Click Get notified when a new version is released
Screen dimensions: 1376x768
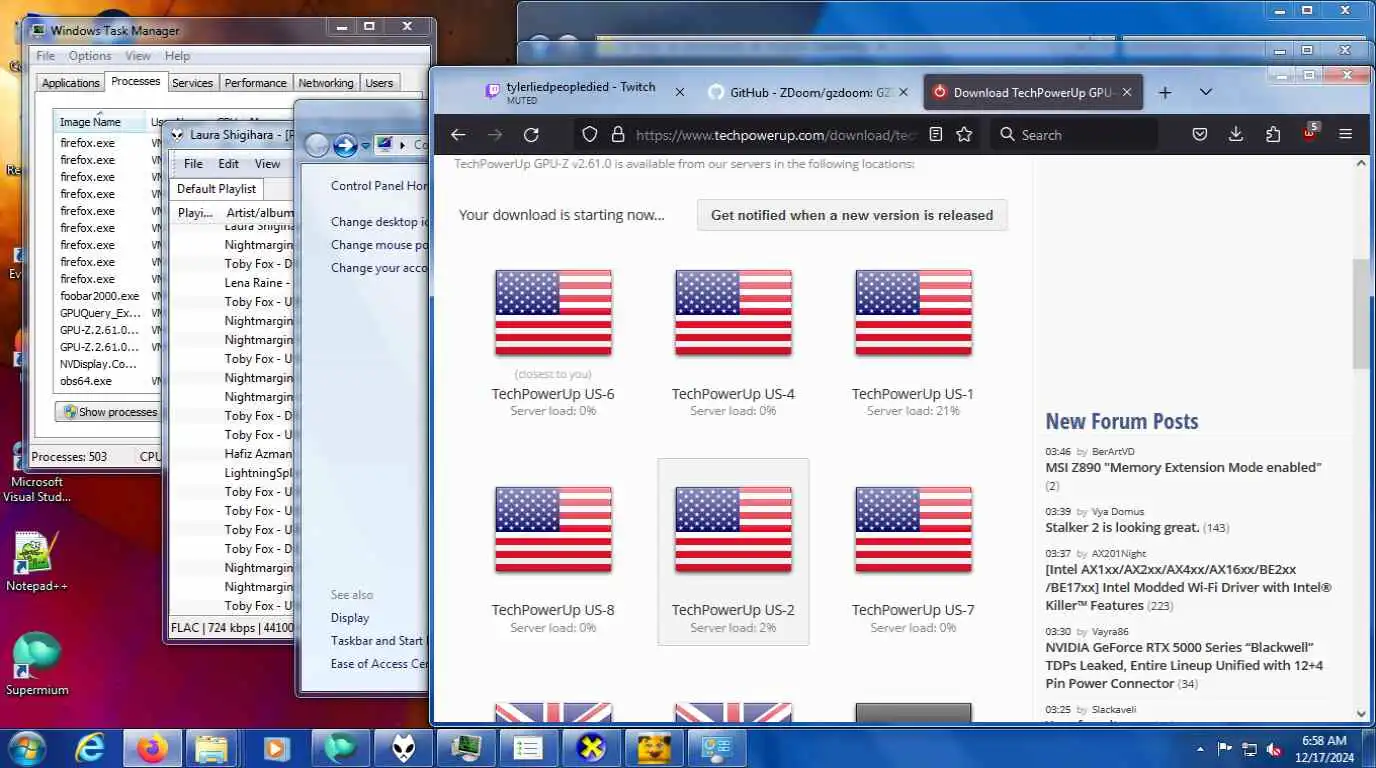852,215
